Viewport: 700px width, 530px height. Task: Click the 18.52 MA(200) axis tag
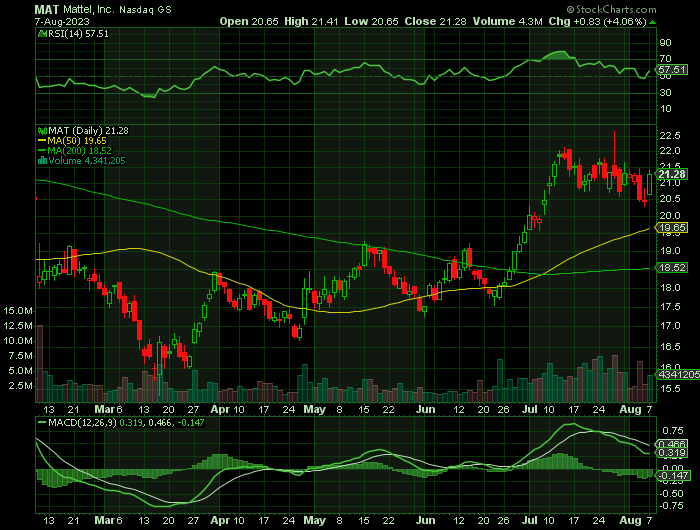[672, 267]
